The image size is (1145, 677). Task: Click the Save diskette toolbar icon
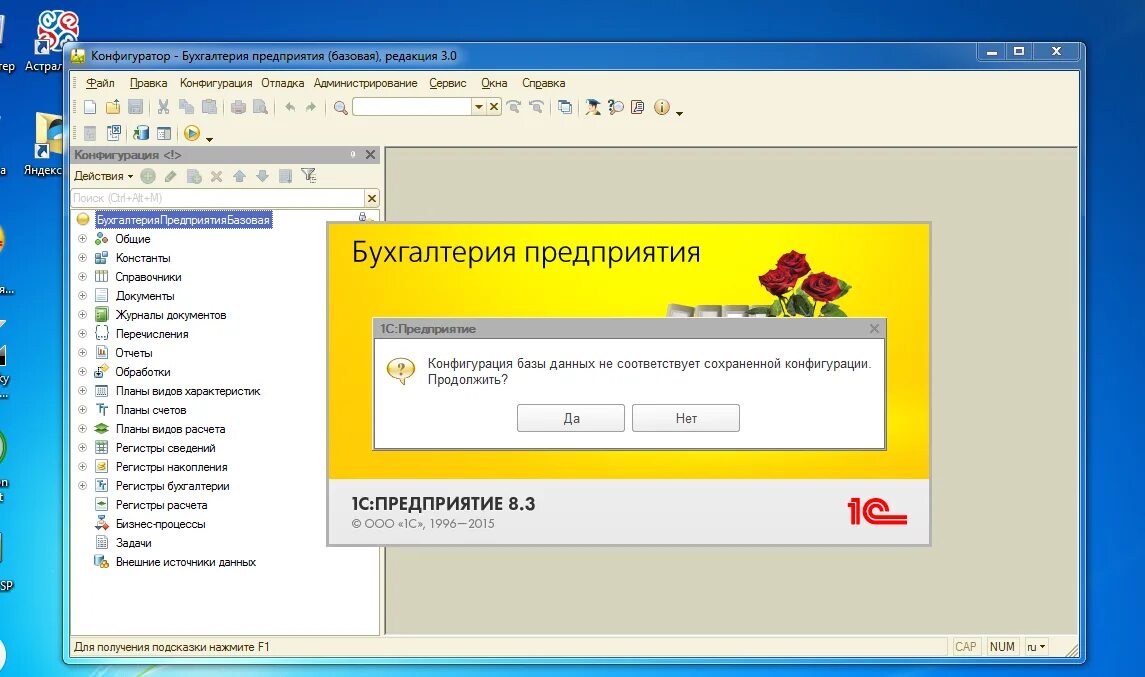(135, 107)
